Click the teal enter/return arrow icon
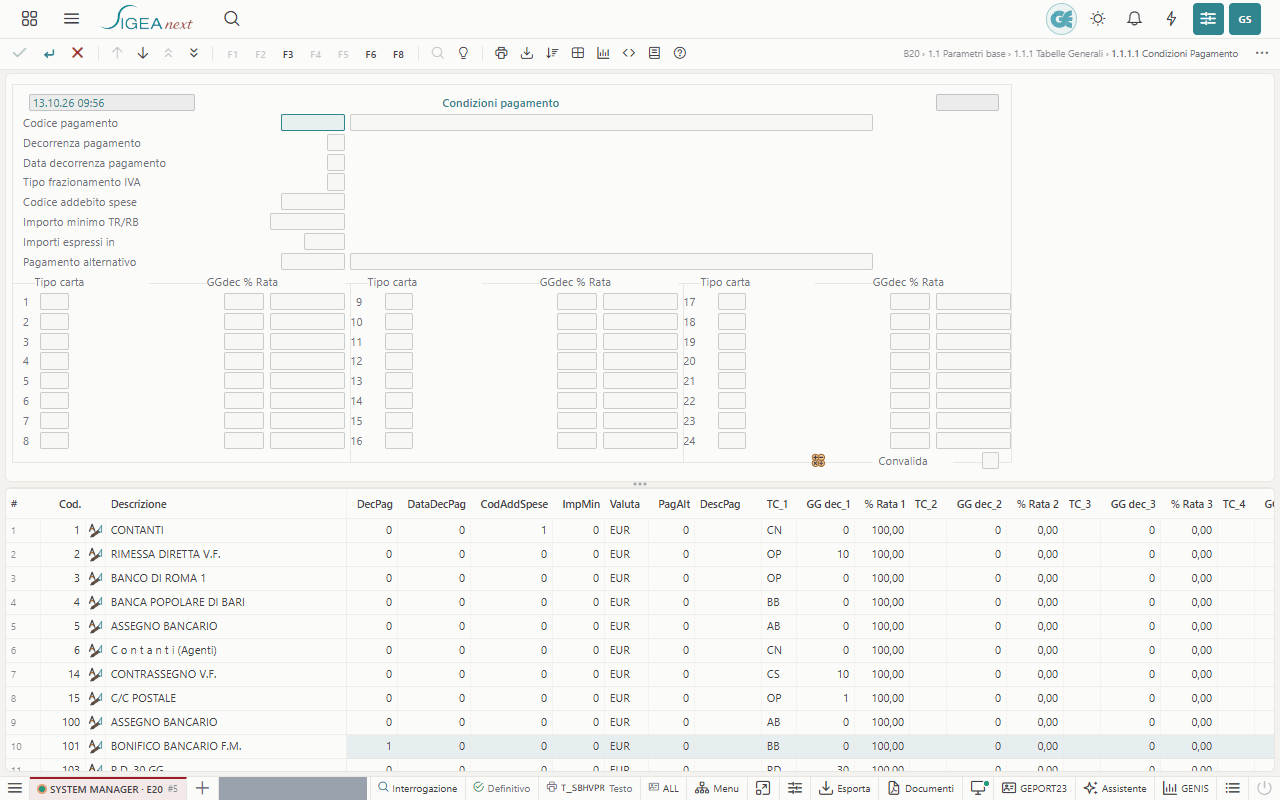The height and width of the screenshot is (800, 1280). click(49, 53)
